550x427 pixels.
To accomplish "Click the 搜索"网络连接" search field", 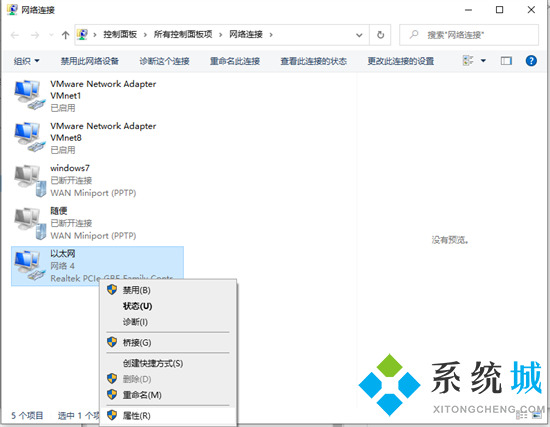I will 469,35.
